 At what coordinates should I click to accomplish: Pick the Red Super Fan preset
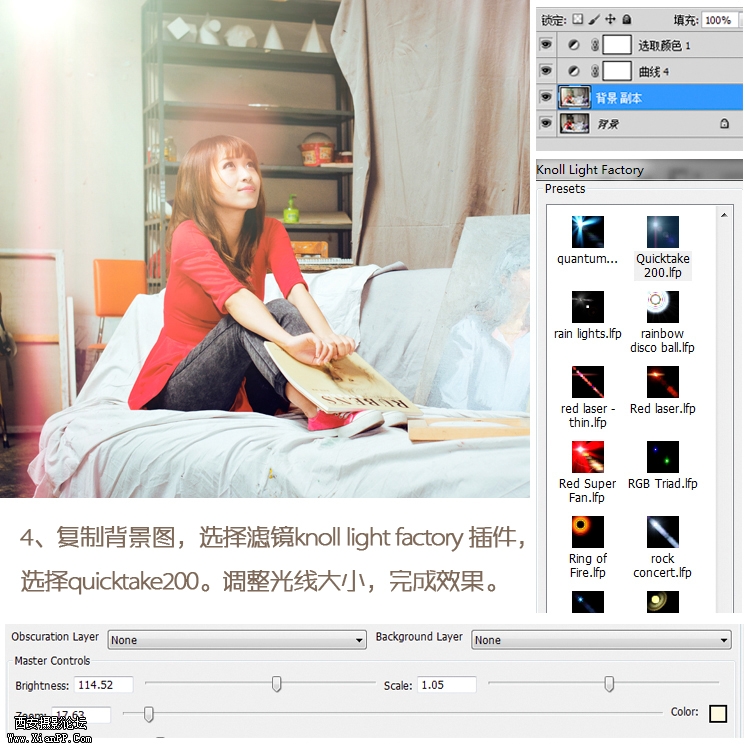click(587, 457)
